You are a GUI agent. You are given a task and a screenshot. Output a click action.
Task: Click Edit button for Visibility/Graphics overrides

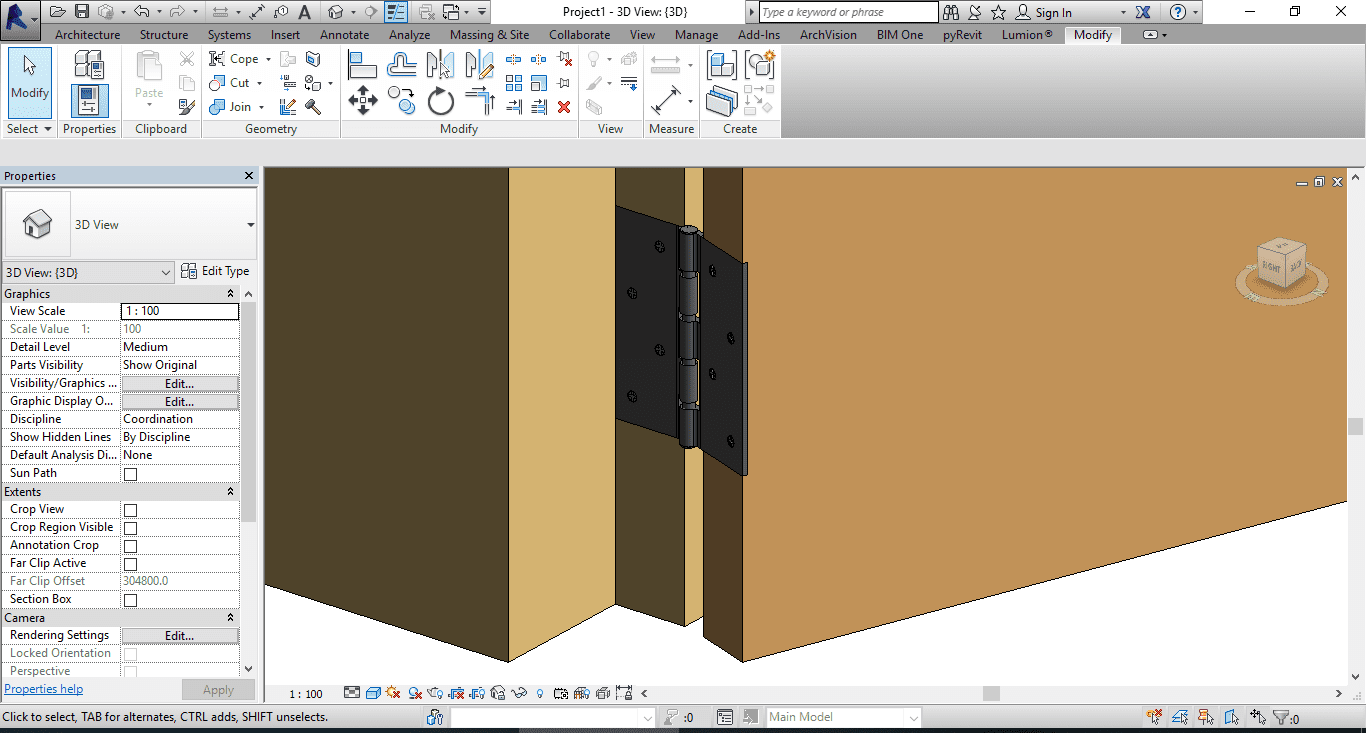pos(179,384)
